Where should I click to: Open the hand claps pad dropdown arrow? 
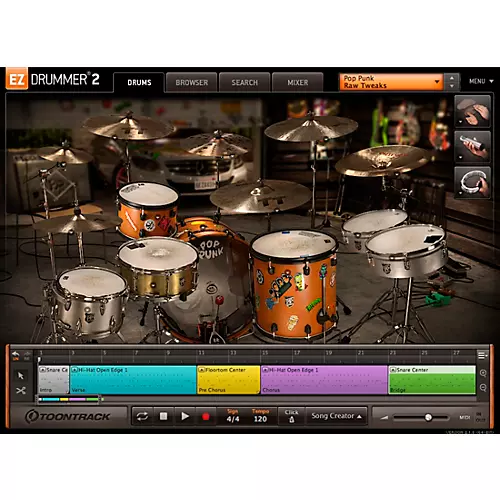point(460,122)
